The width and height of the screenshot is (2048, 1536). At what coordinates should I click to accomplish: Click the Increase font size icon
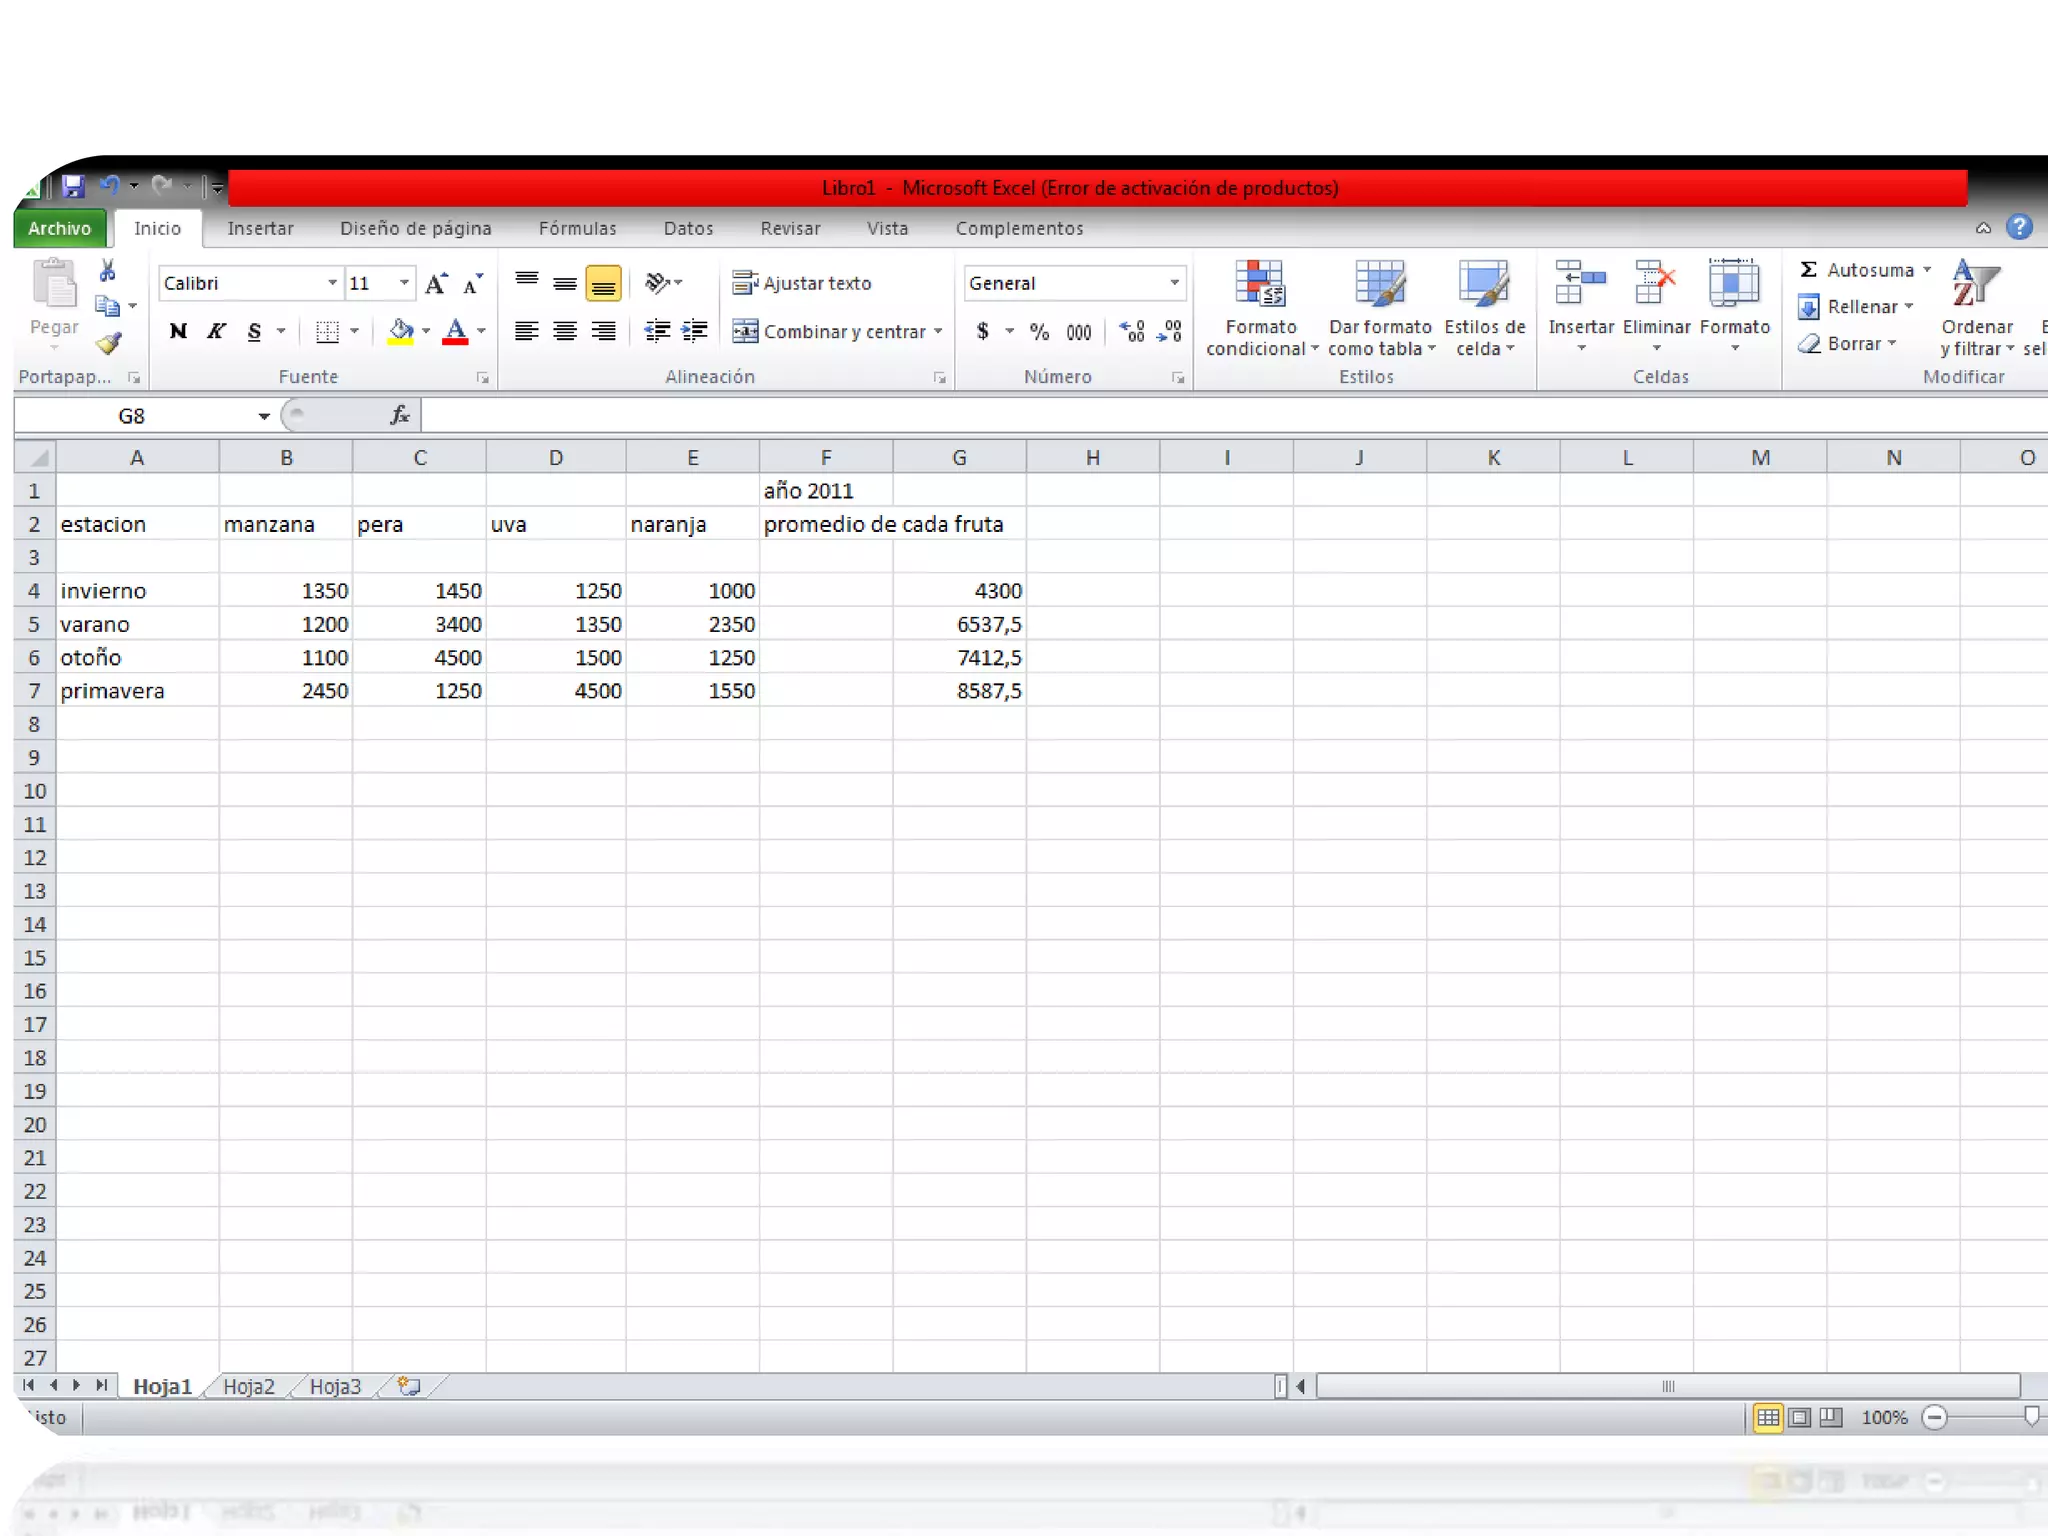pyautogui.click(x=436, y=284)
